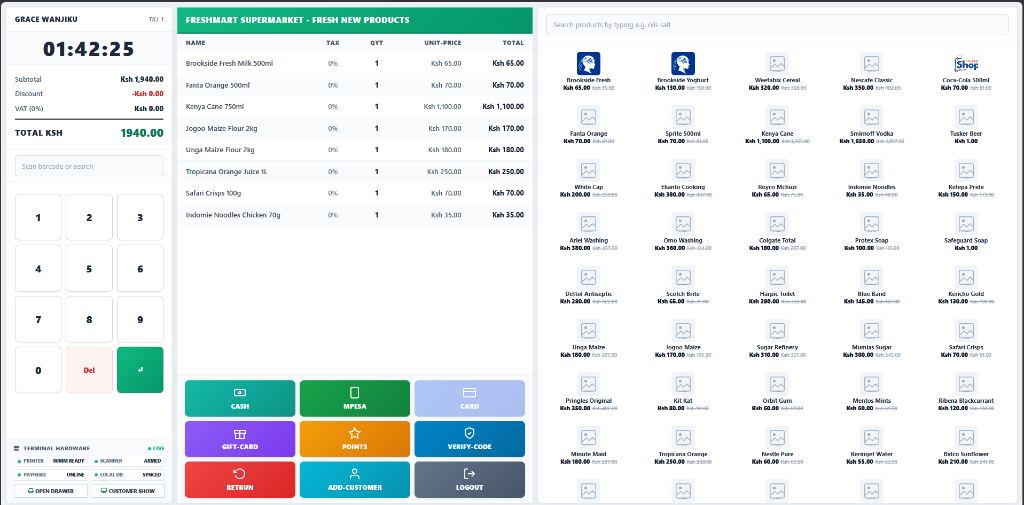Click keypad digit 9
The width and height of the screenshot is (1024, 505).
140,319
